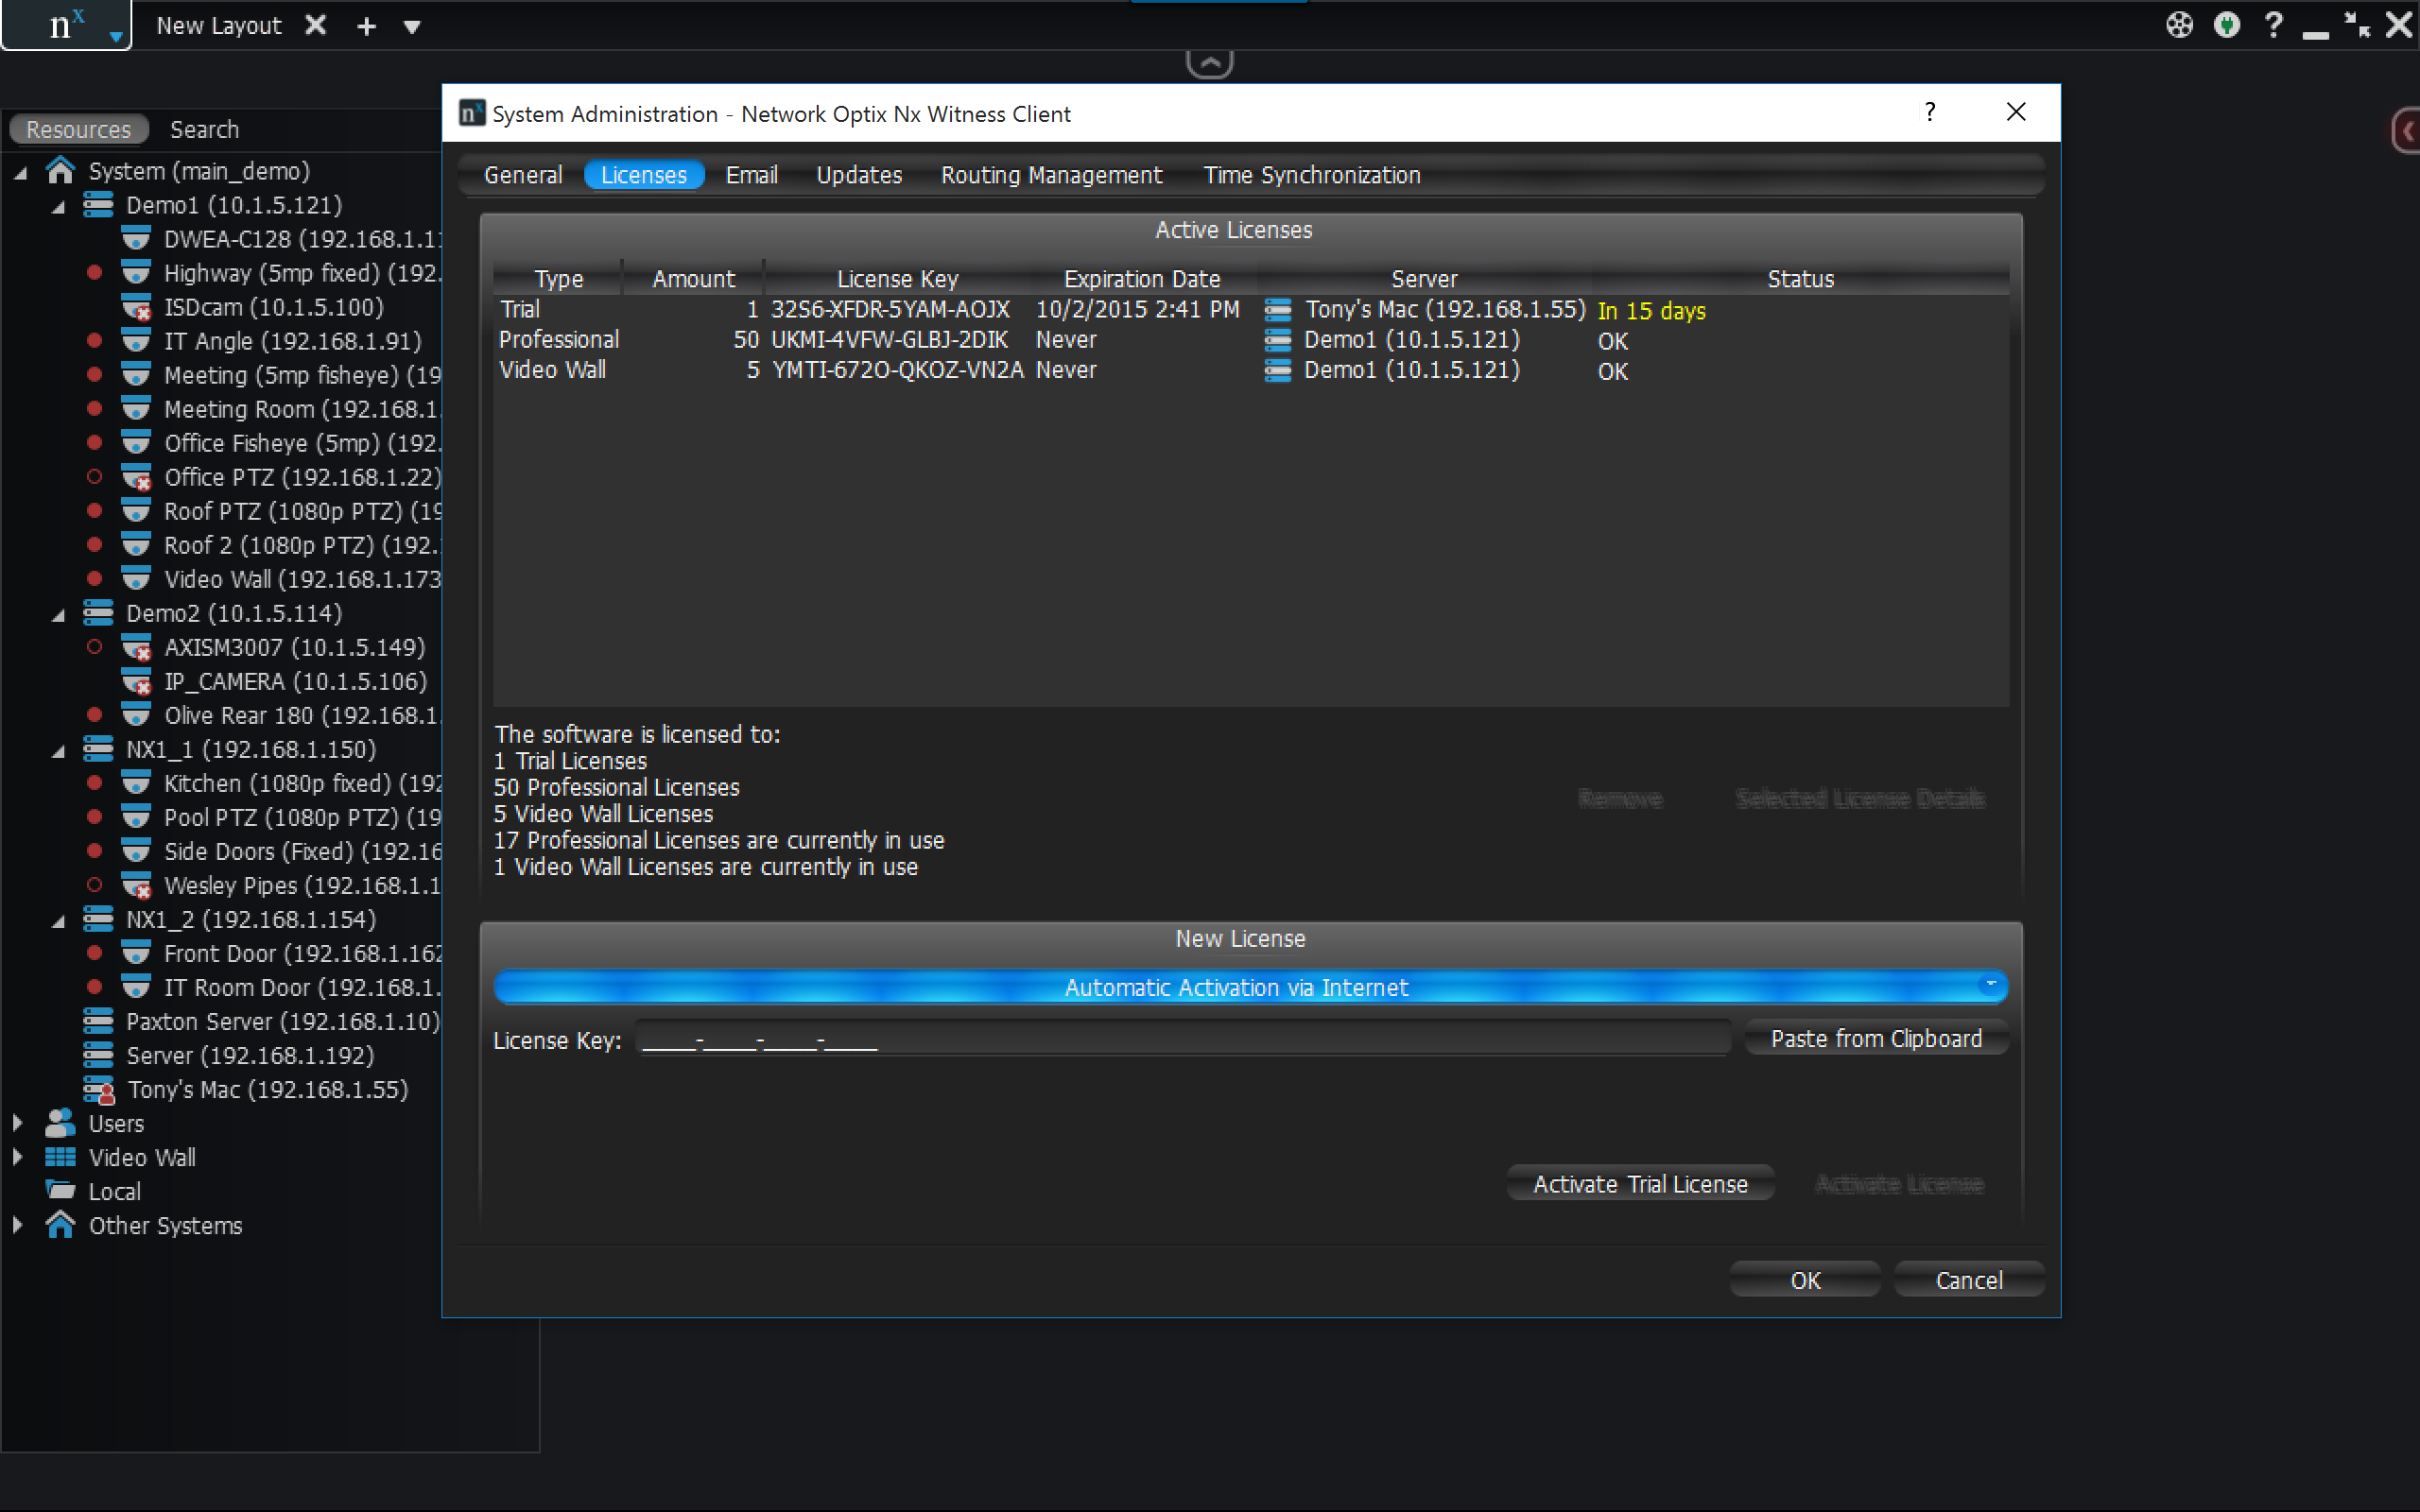Click the Demo1 server icon in tree
Screen dimensions: 2420x1512
pyautogui.click(x=98, y=205)
